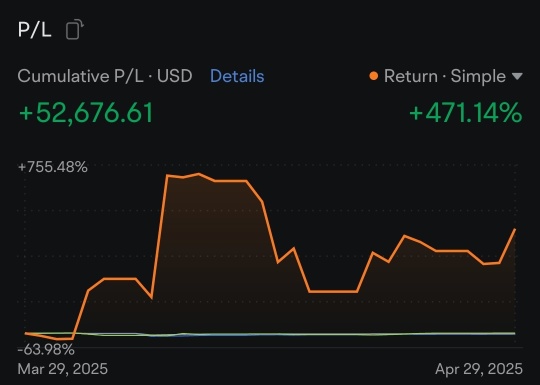Open the Details link
The height and width of the screenshot is (385, 540).
click(x=237, y=76)
